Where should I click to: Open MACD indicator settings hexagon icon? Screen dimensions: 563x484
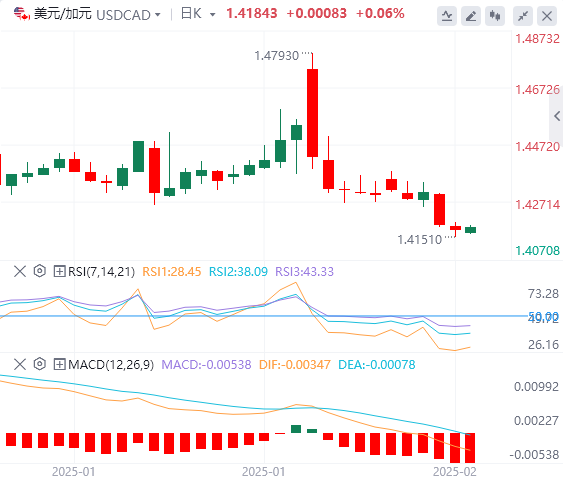coord(39,364)
